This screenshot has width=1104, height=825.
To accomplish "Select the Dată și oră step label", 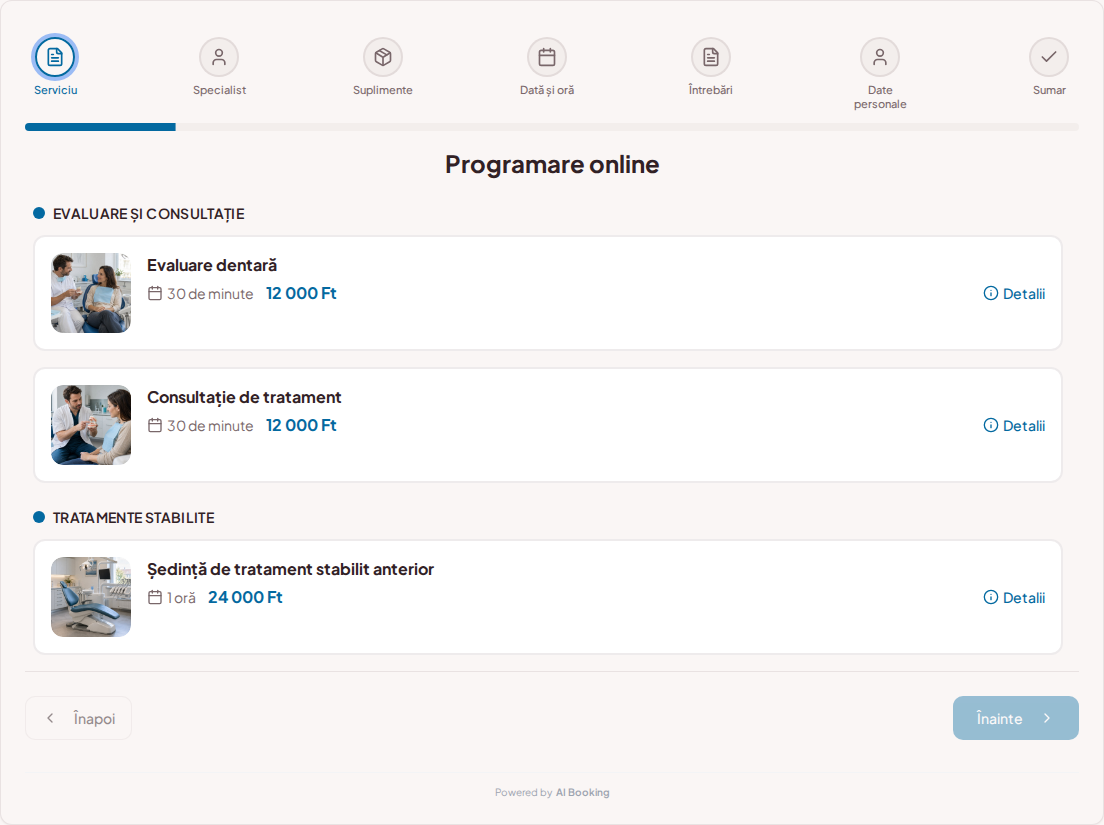I will tap(547, 90).
